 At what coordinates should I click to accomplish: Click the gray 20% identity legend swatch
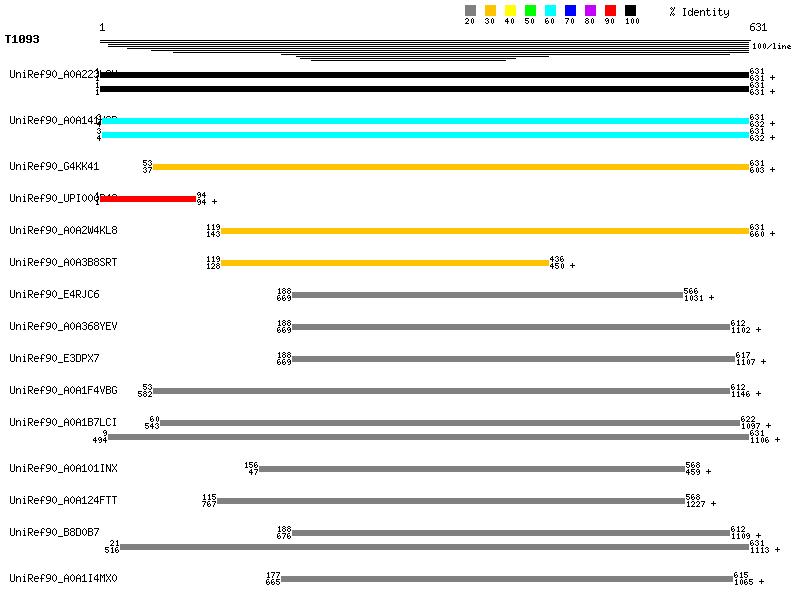click(x=470, y=10)
